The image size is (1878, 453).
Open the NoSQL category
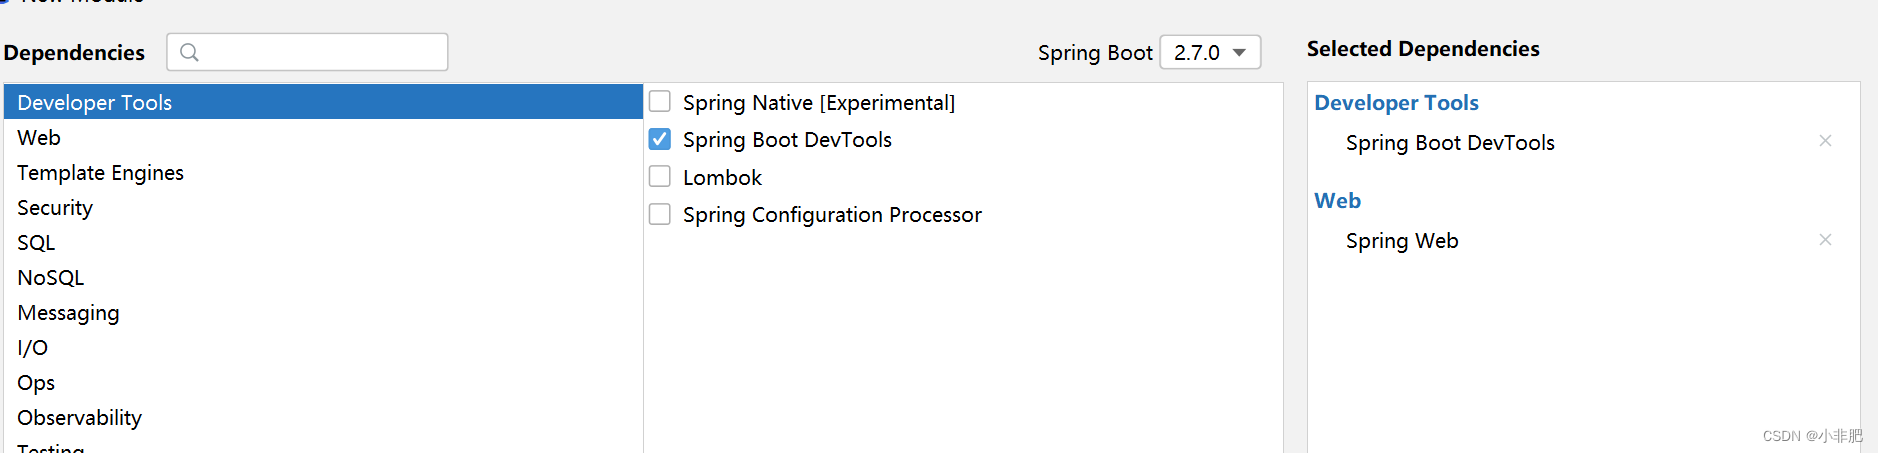coord(50,278)
